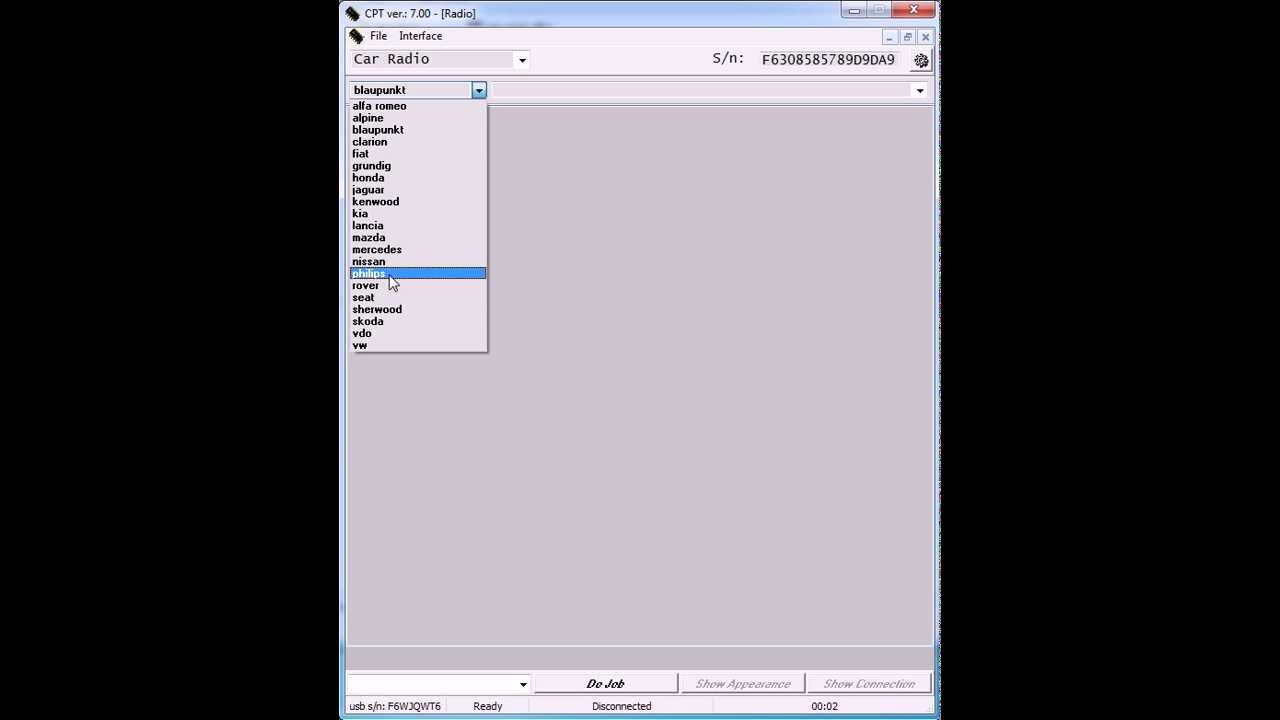
Task: Select honda from brand list
Action: (x=418, y=178)
